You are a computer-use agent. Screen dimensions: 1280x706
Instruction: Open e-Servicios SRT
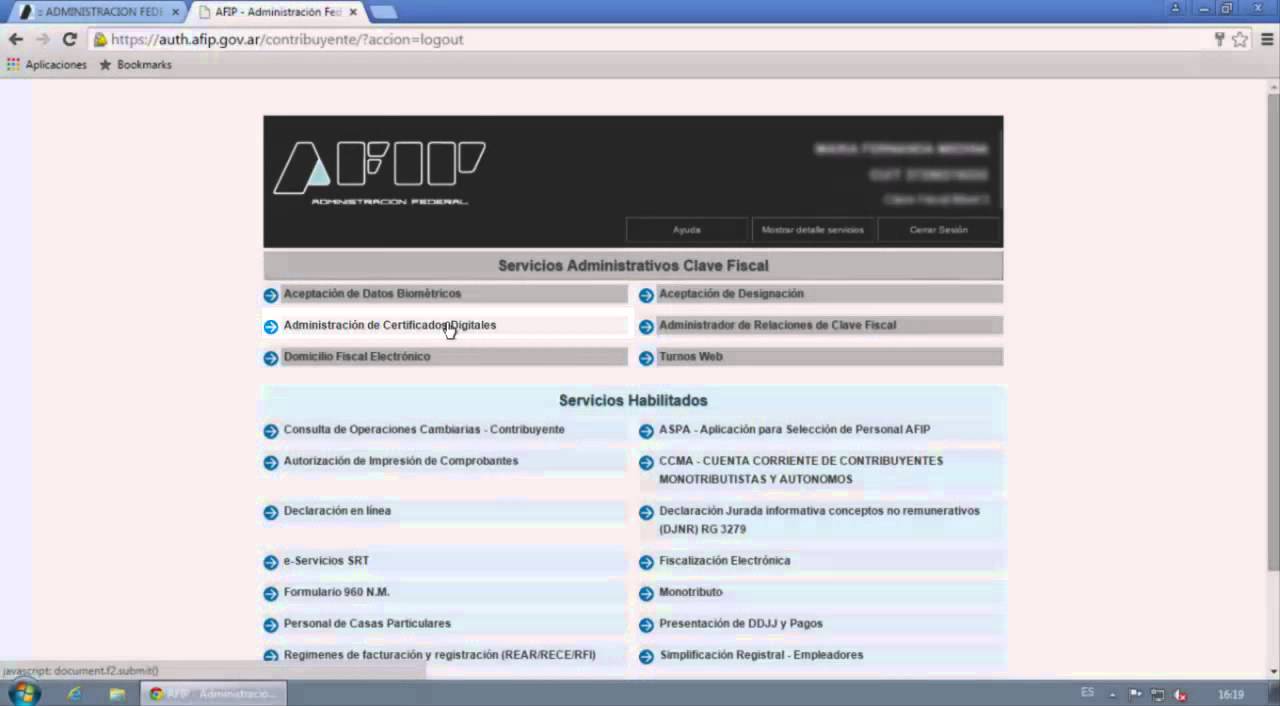tap(326, 561)
